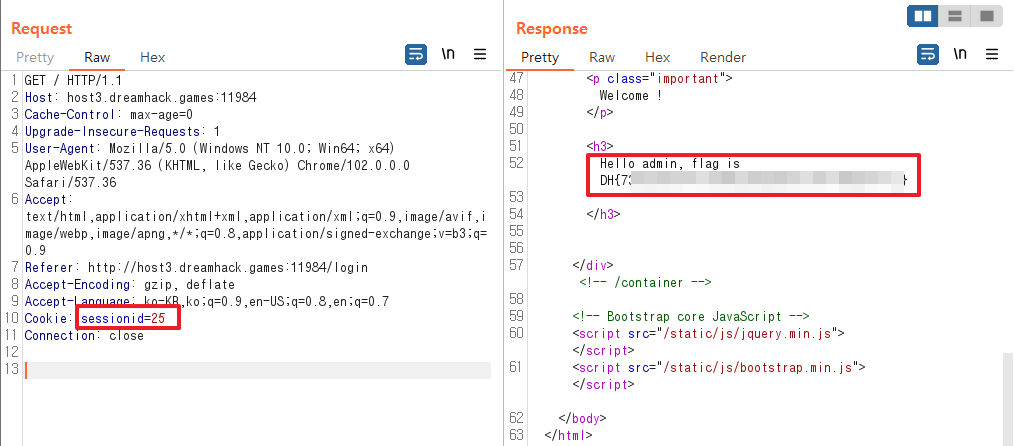The image size is (1014, 446).
Task: Click the Request panel title
Action: click(x=41, y=28)
